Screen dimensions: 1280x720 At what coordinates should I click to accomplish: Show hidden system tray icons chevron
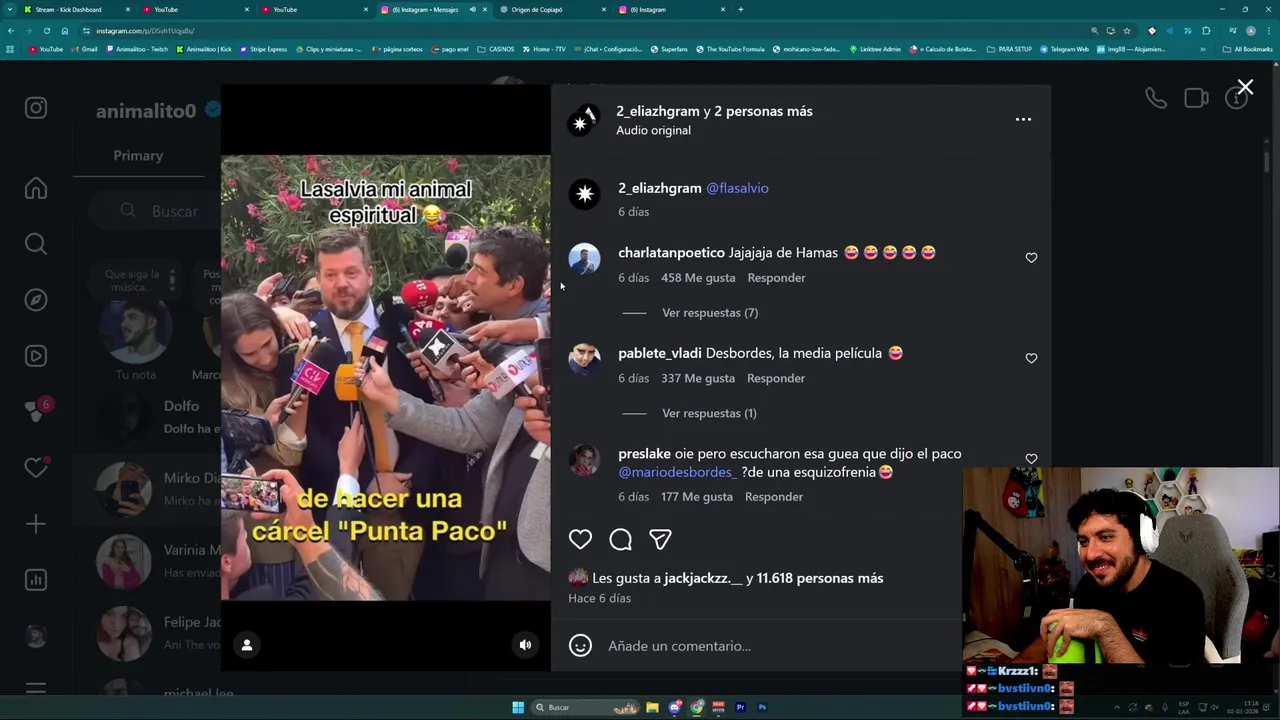[1118, 707]
